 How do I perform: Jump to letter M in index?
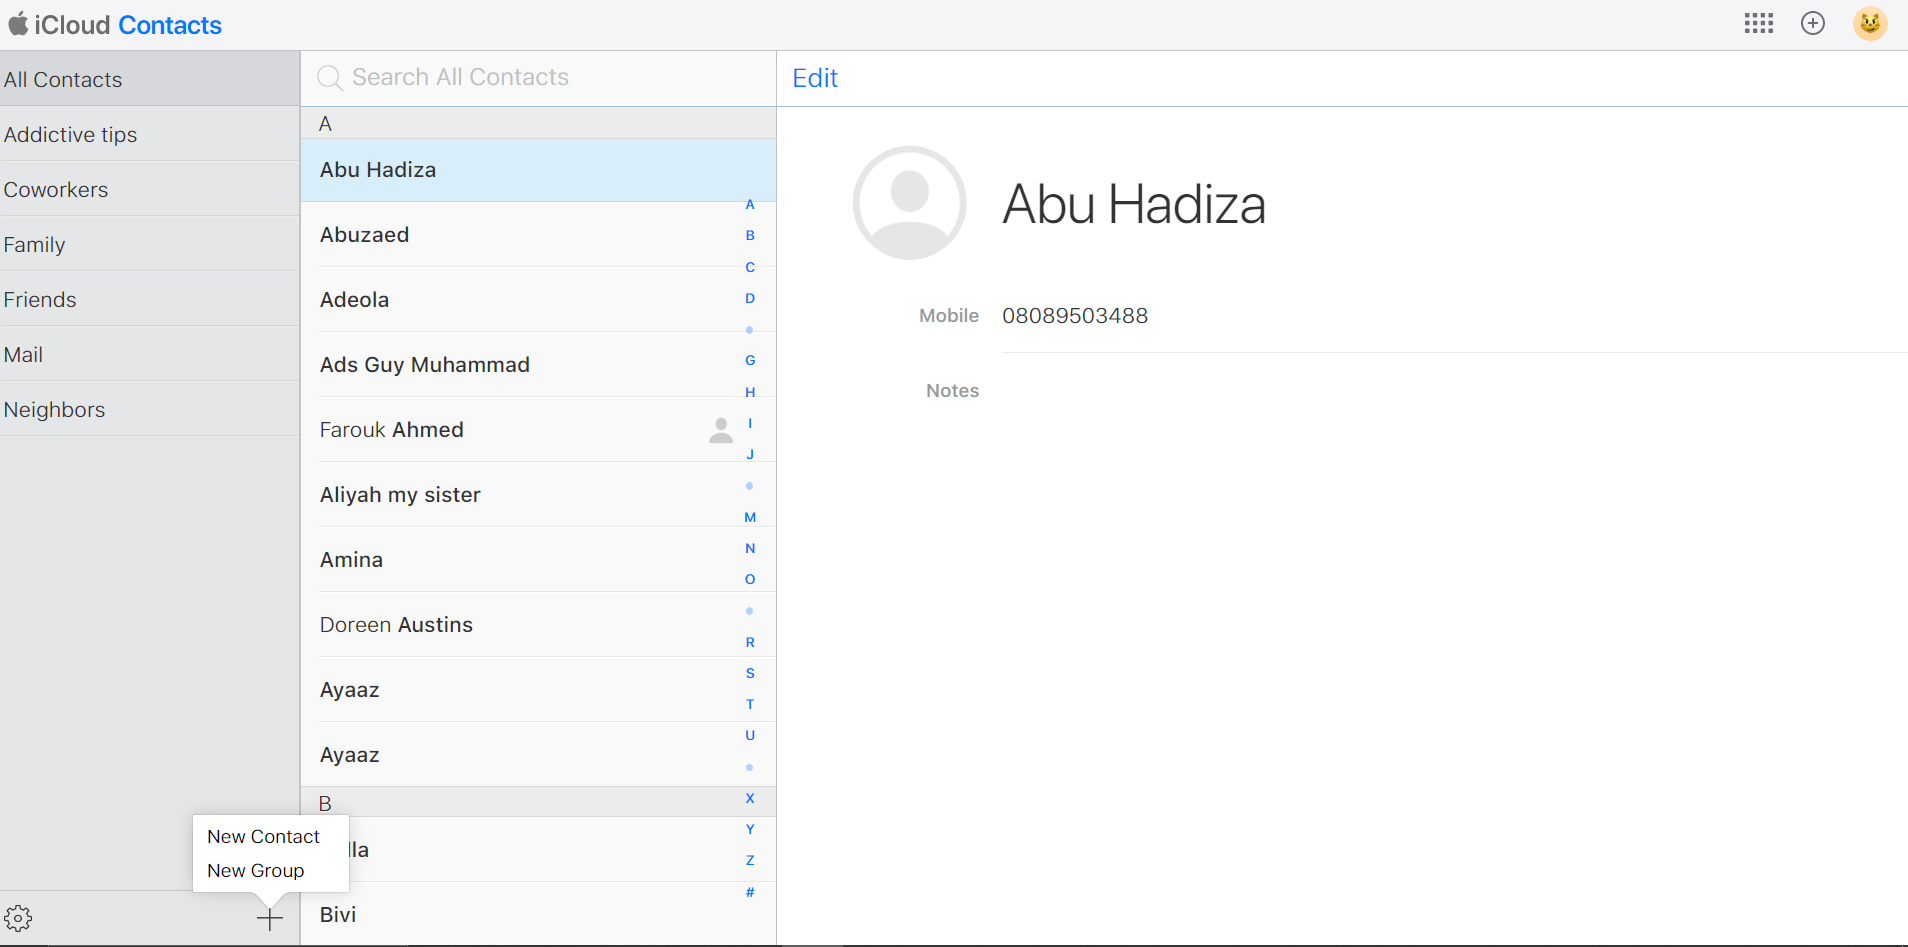tap(750, 517)
